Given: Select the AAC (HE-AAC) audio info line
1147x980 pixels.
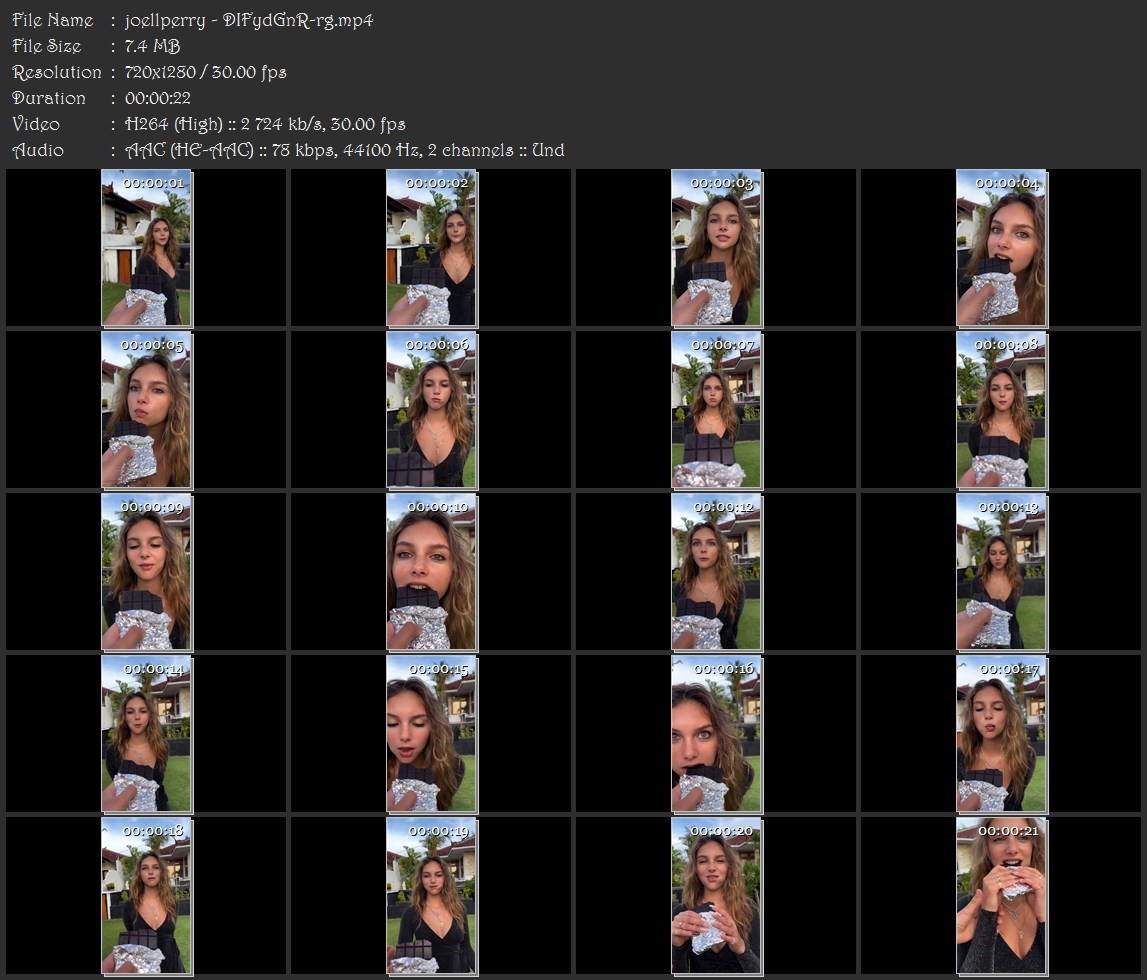Looking at the screenshot, I should 345,151.
